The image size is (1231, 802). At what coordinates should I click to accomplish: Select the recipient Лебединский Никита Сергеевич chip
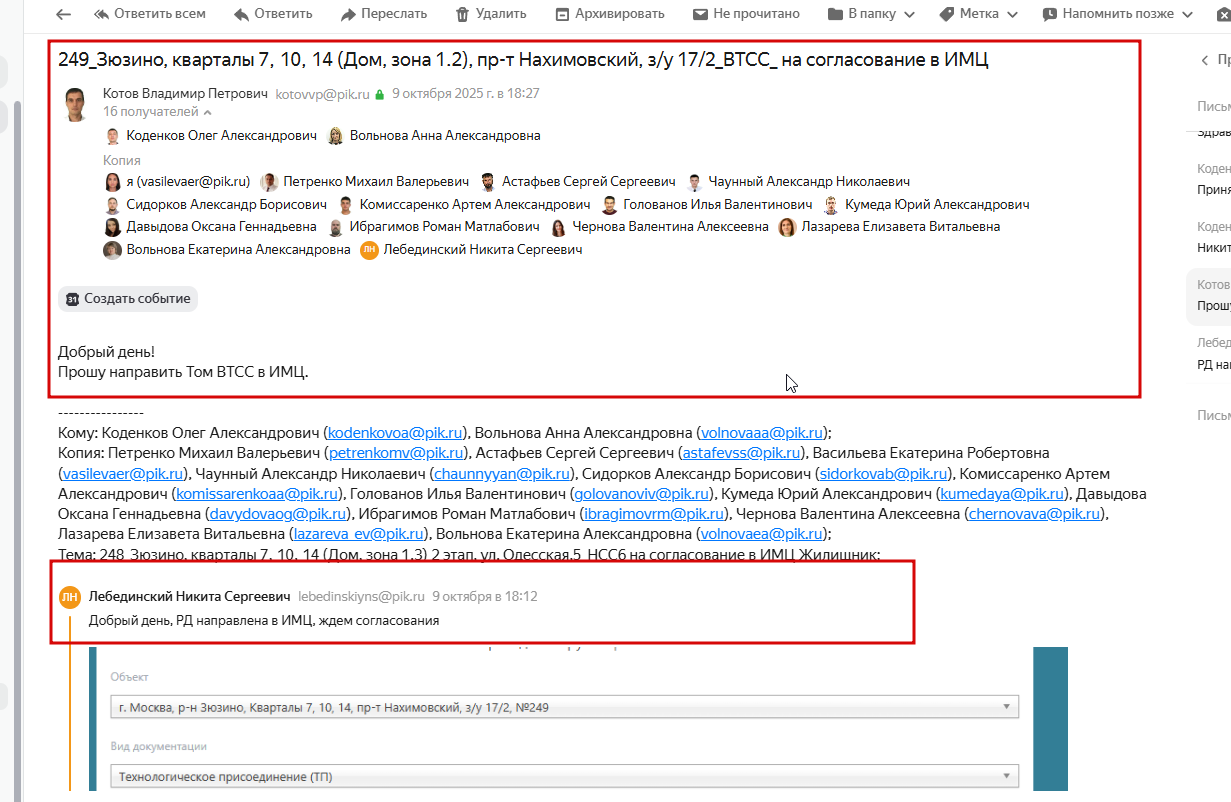pyautogui.click(x=471, y=250)
